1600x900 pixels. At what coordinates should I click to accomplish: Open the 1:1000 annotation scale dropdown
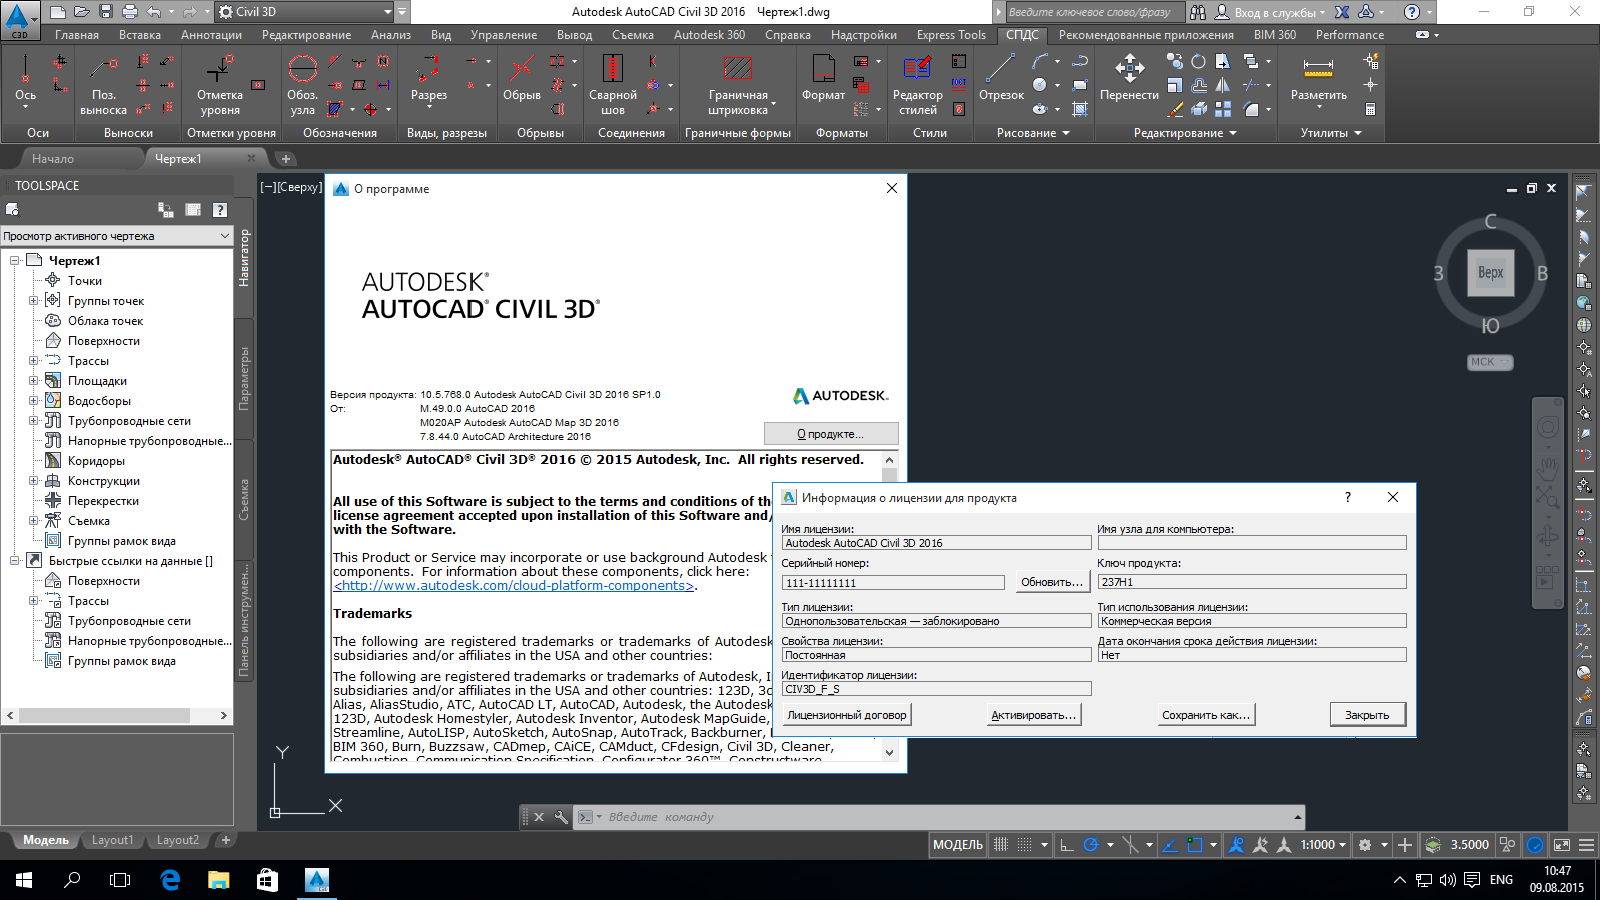(x=1324, y=845)
